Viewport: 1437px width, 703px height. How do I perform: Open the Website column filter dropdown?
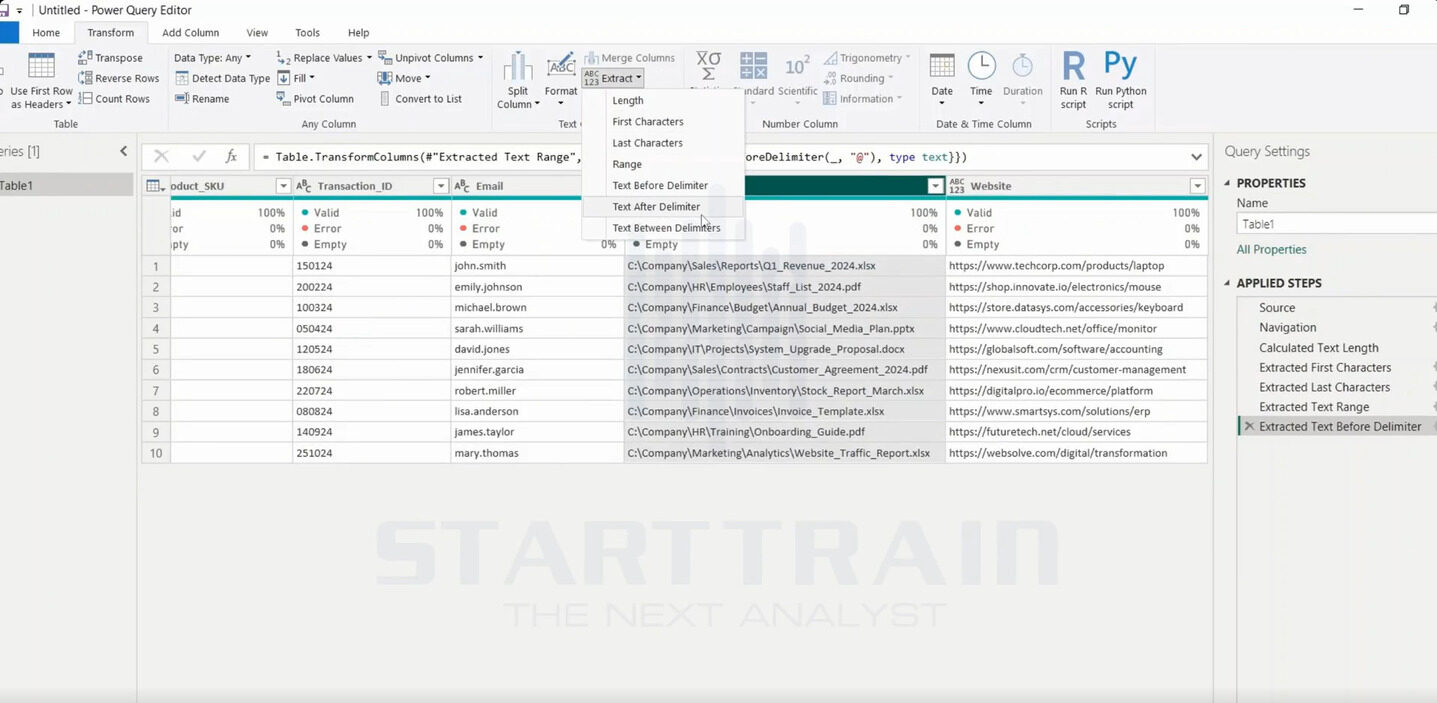click(x=1197, y=186)
